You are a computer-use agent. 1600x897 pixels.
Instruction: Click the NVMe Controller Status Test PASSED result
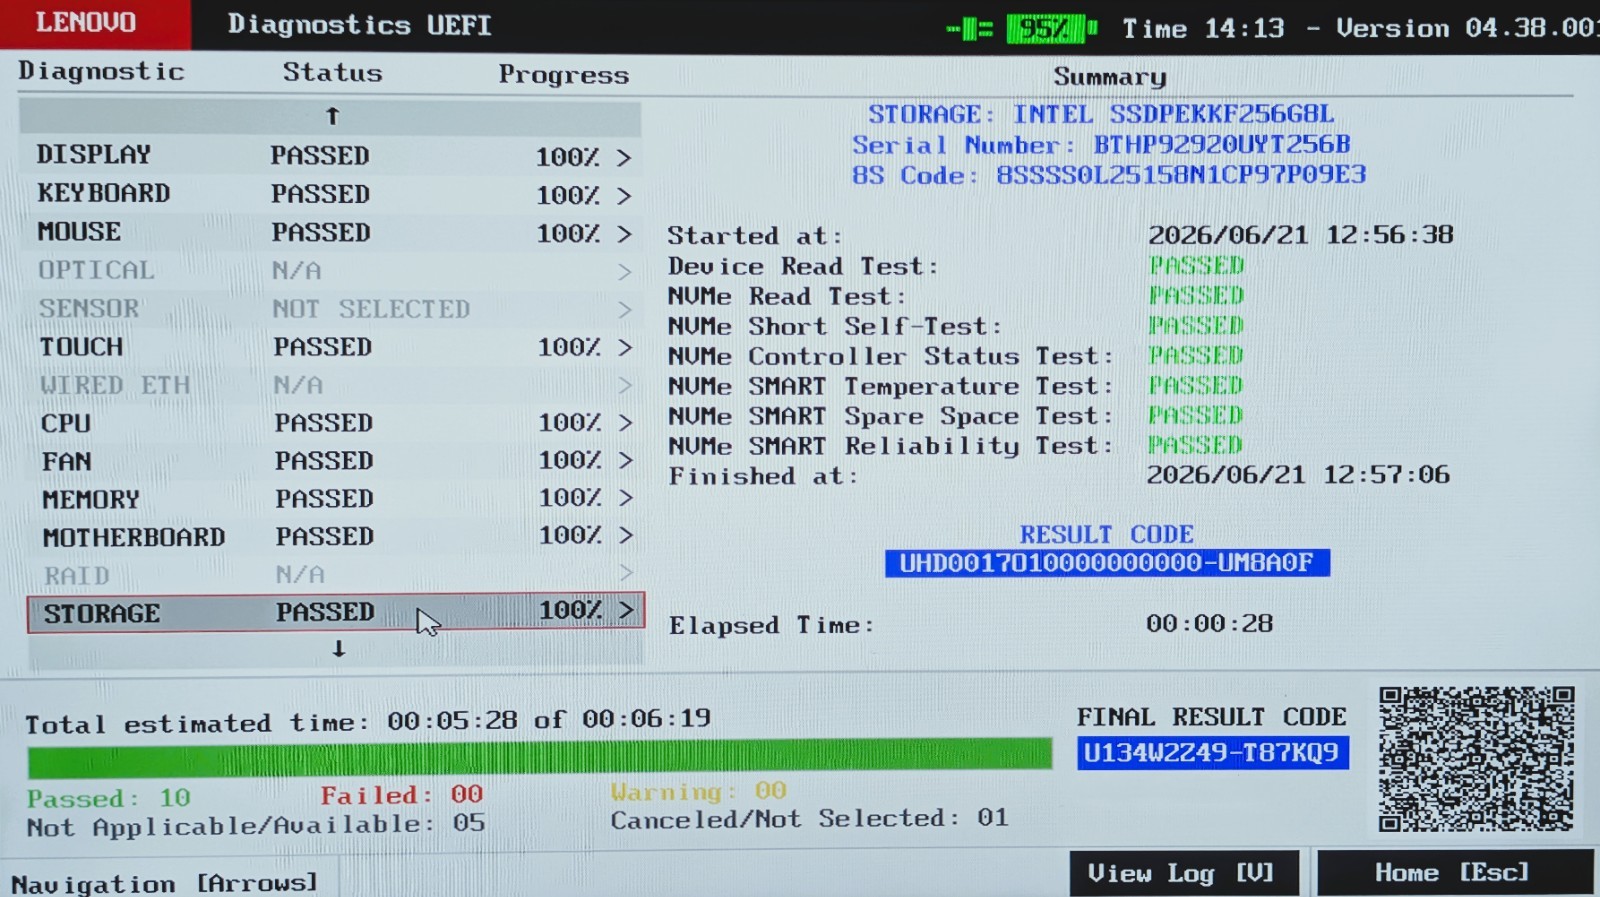[1196, 356]
